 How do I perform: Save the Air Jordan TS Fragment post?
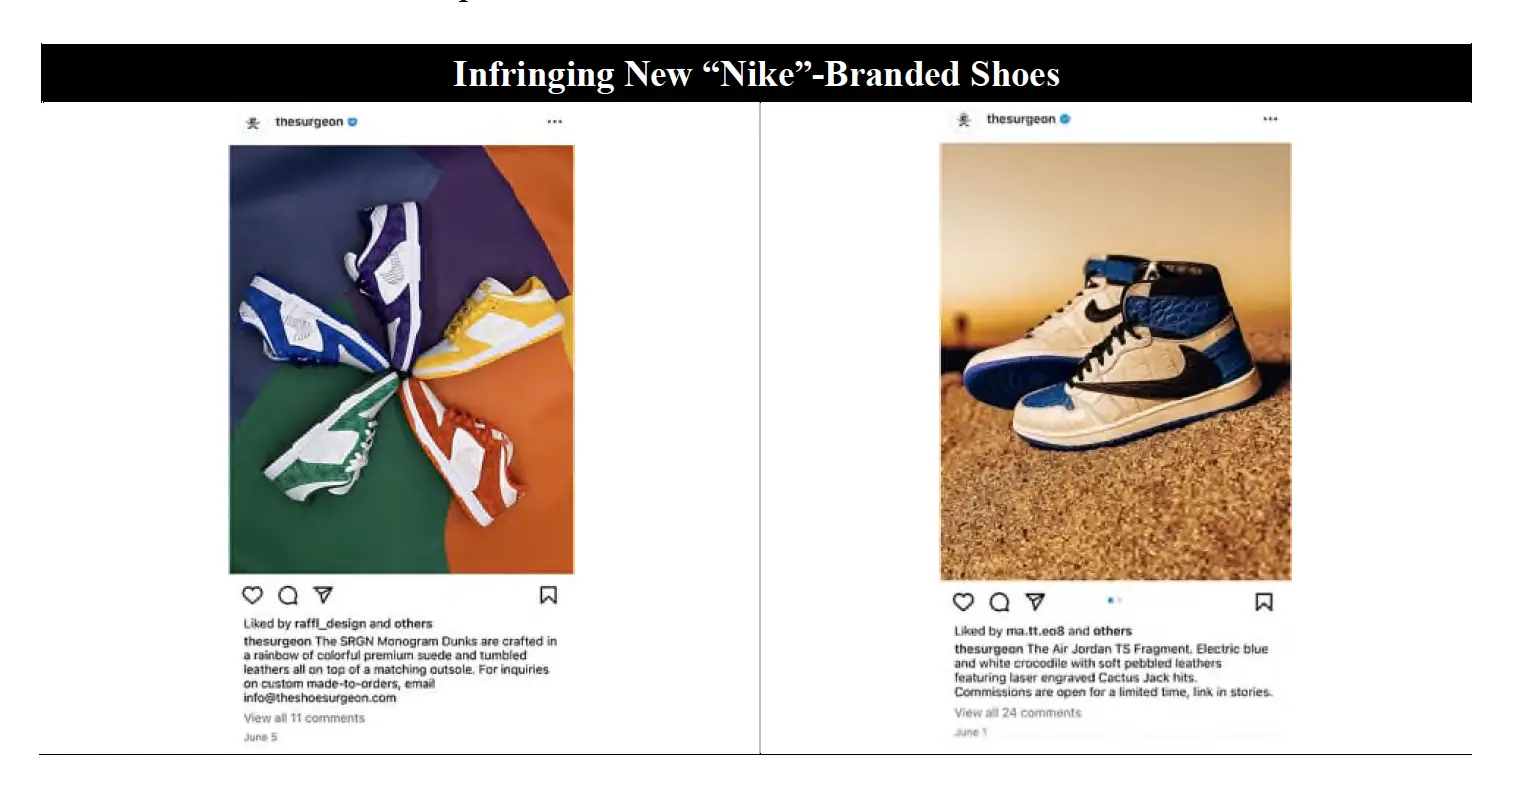(x=1264, y=602)
